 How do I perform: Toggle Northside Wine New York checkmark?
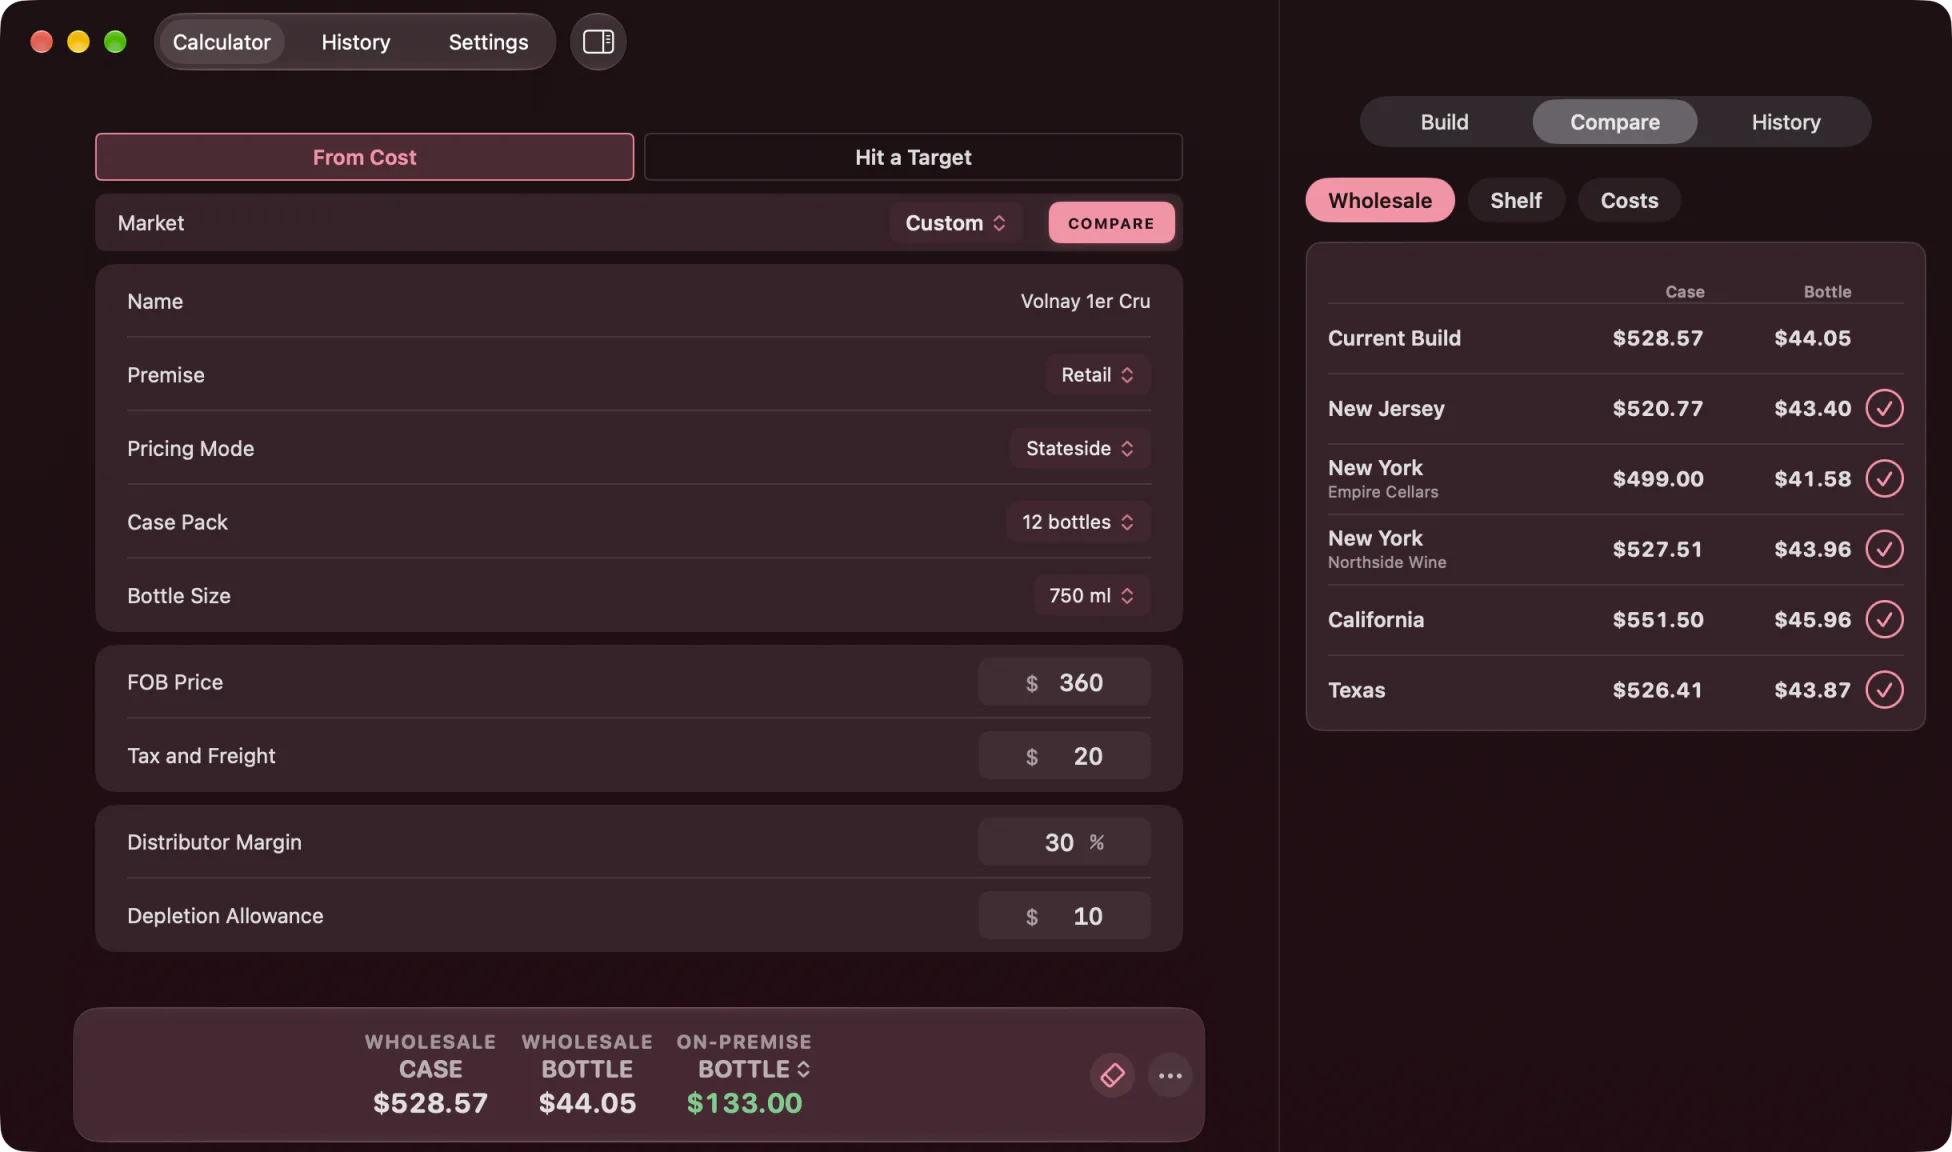coord(1884,549)
